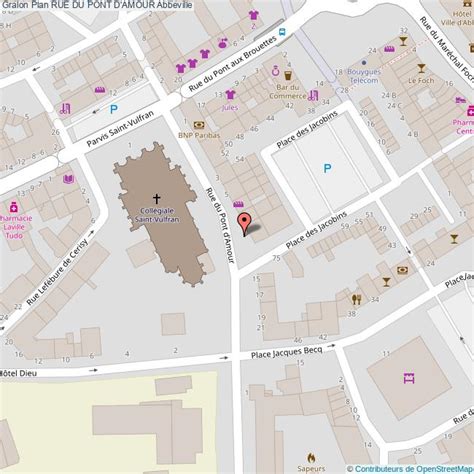Open the Pharmacie Lavile Tudo pharmacy icon
The image size is (474, 474).
[x=13, y=207]
